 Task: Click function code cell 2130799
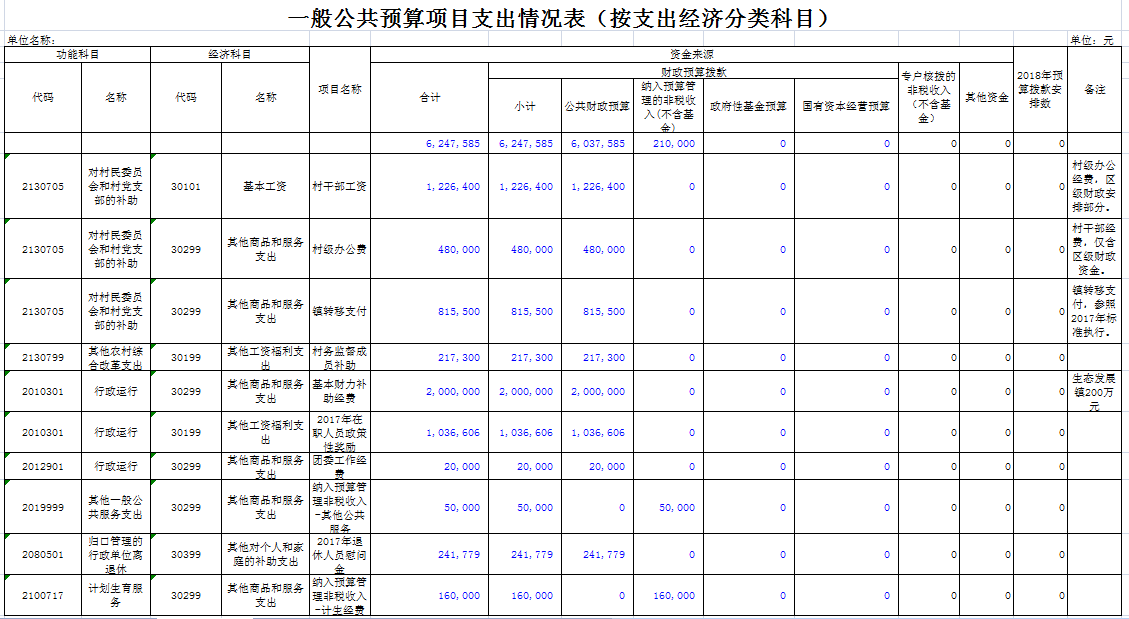point(43,357)
